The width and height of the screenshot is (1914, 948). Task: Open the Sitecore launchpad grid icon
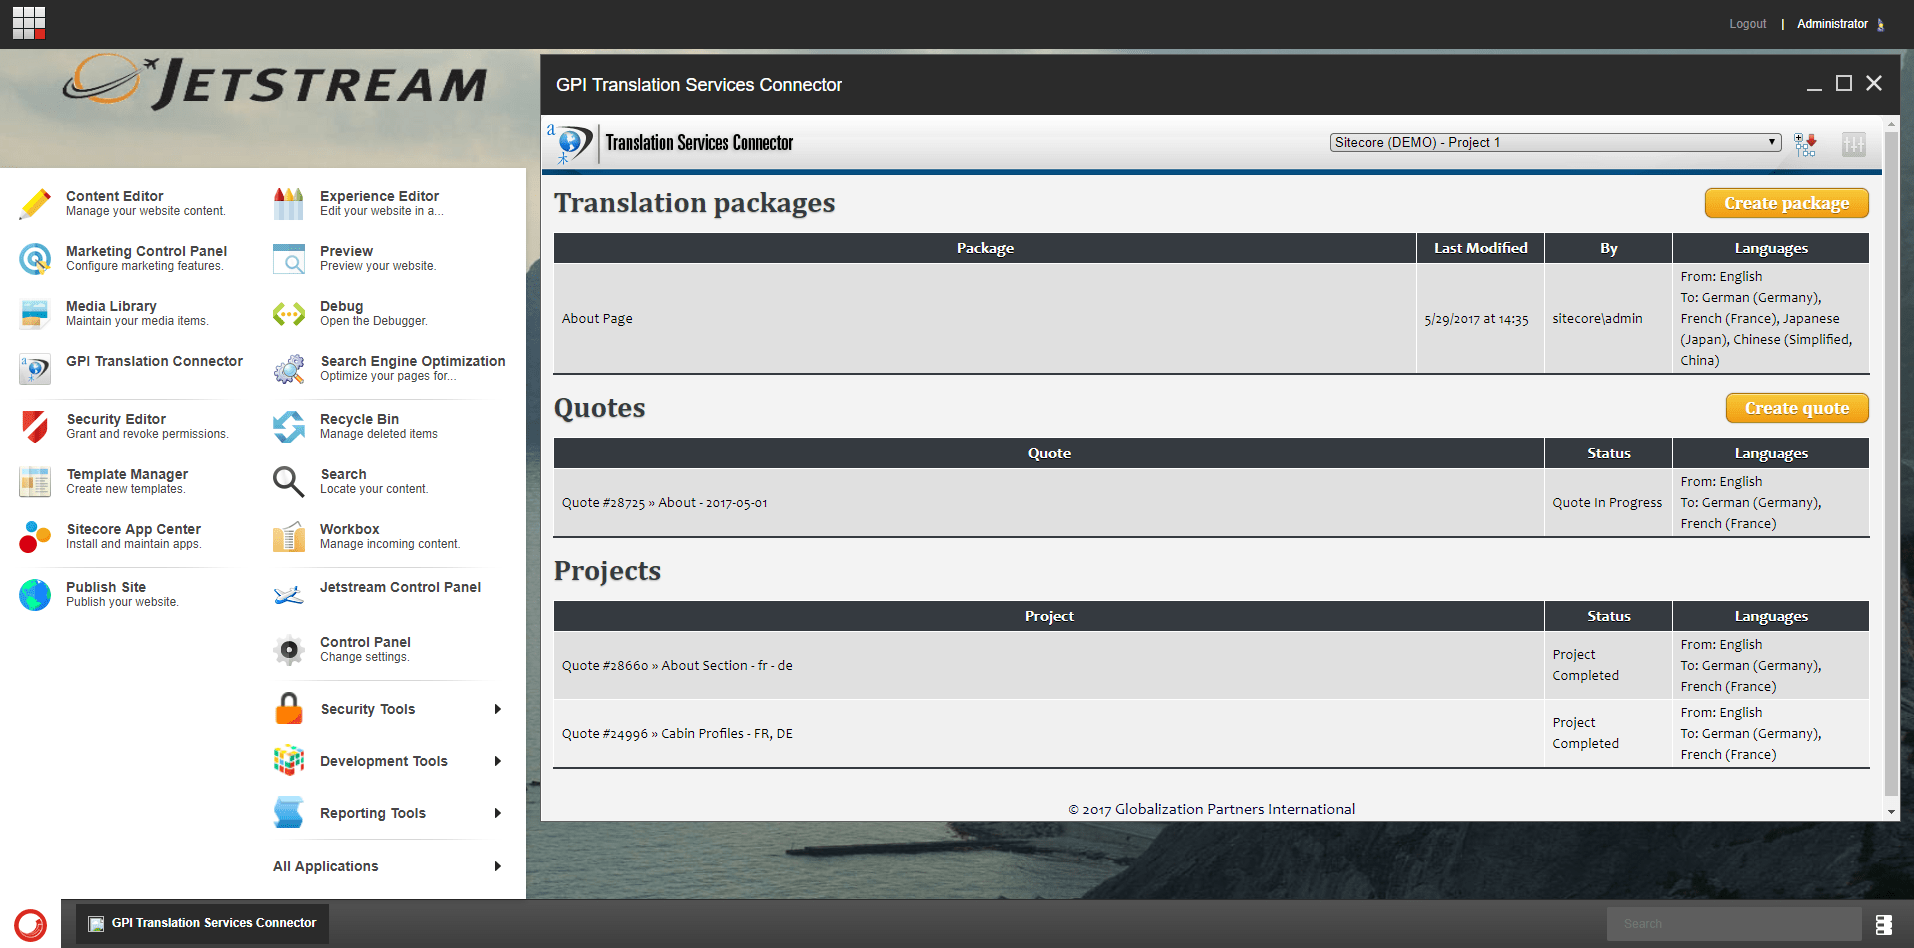coord(28,23)
